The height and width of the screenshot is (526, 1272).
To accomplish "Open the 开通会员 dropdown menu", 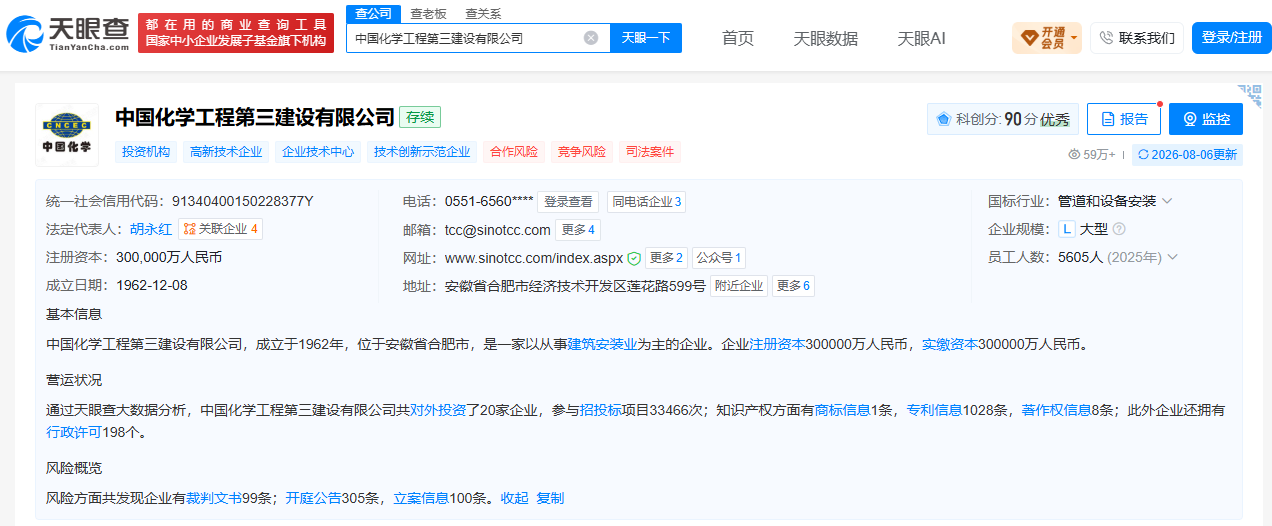I will (x=1047, y=38).
